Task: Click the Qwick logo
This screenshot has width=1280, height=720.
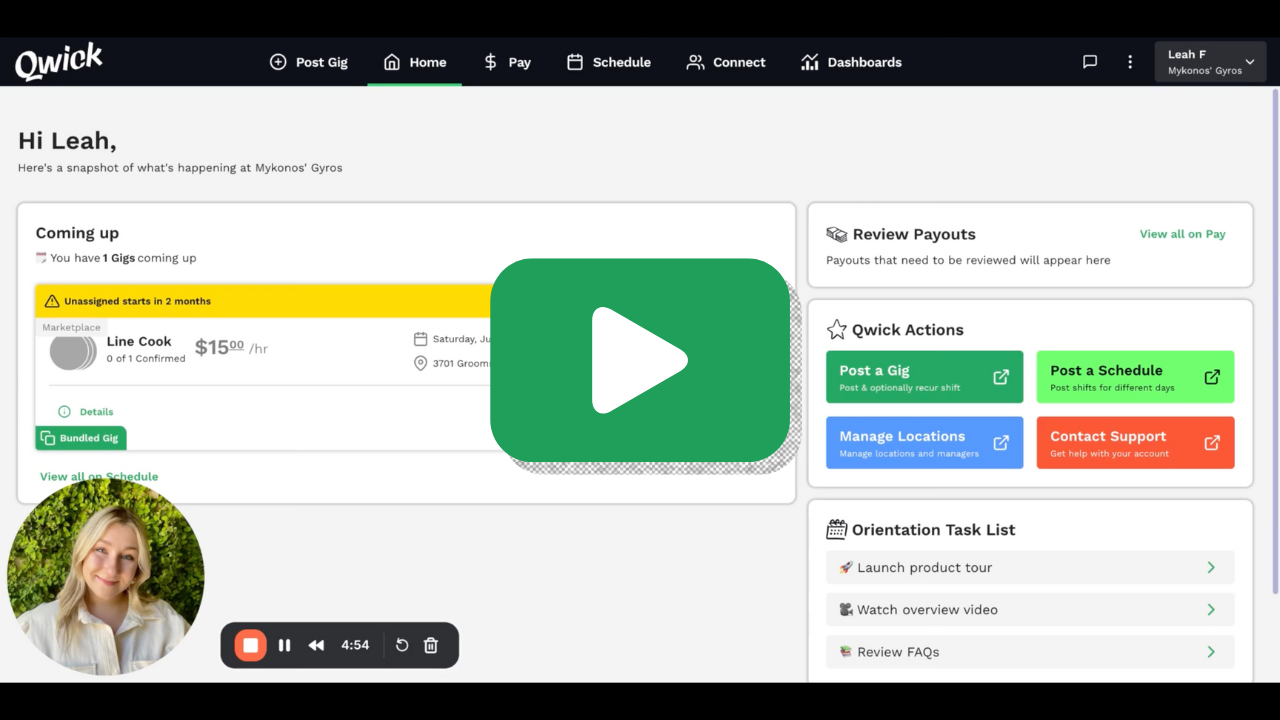Action: [x=58, y=62]
